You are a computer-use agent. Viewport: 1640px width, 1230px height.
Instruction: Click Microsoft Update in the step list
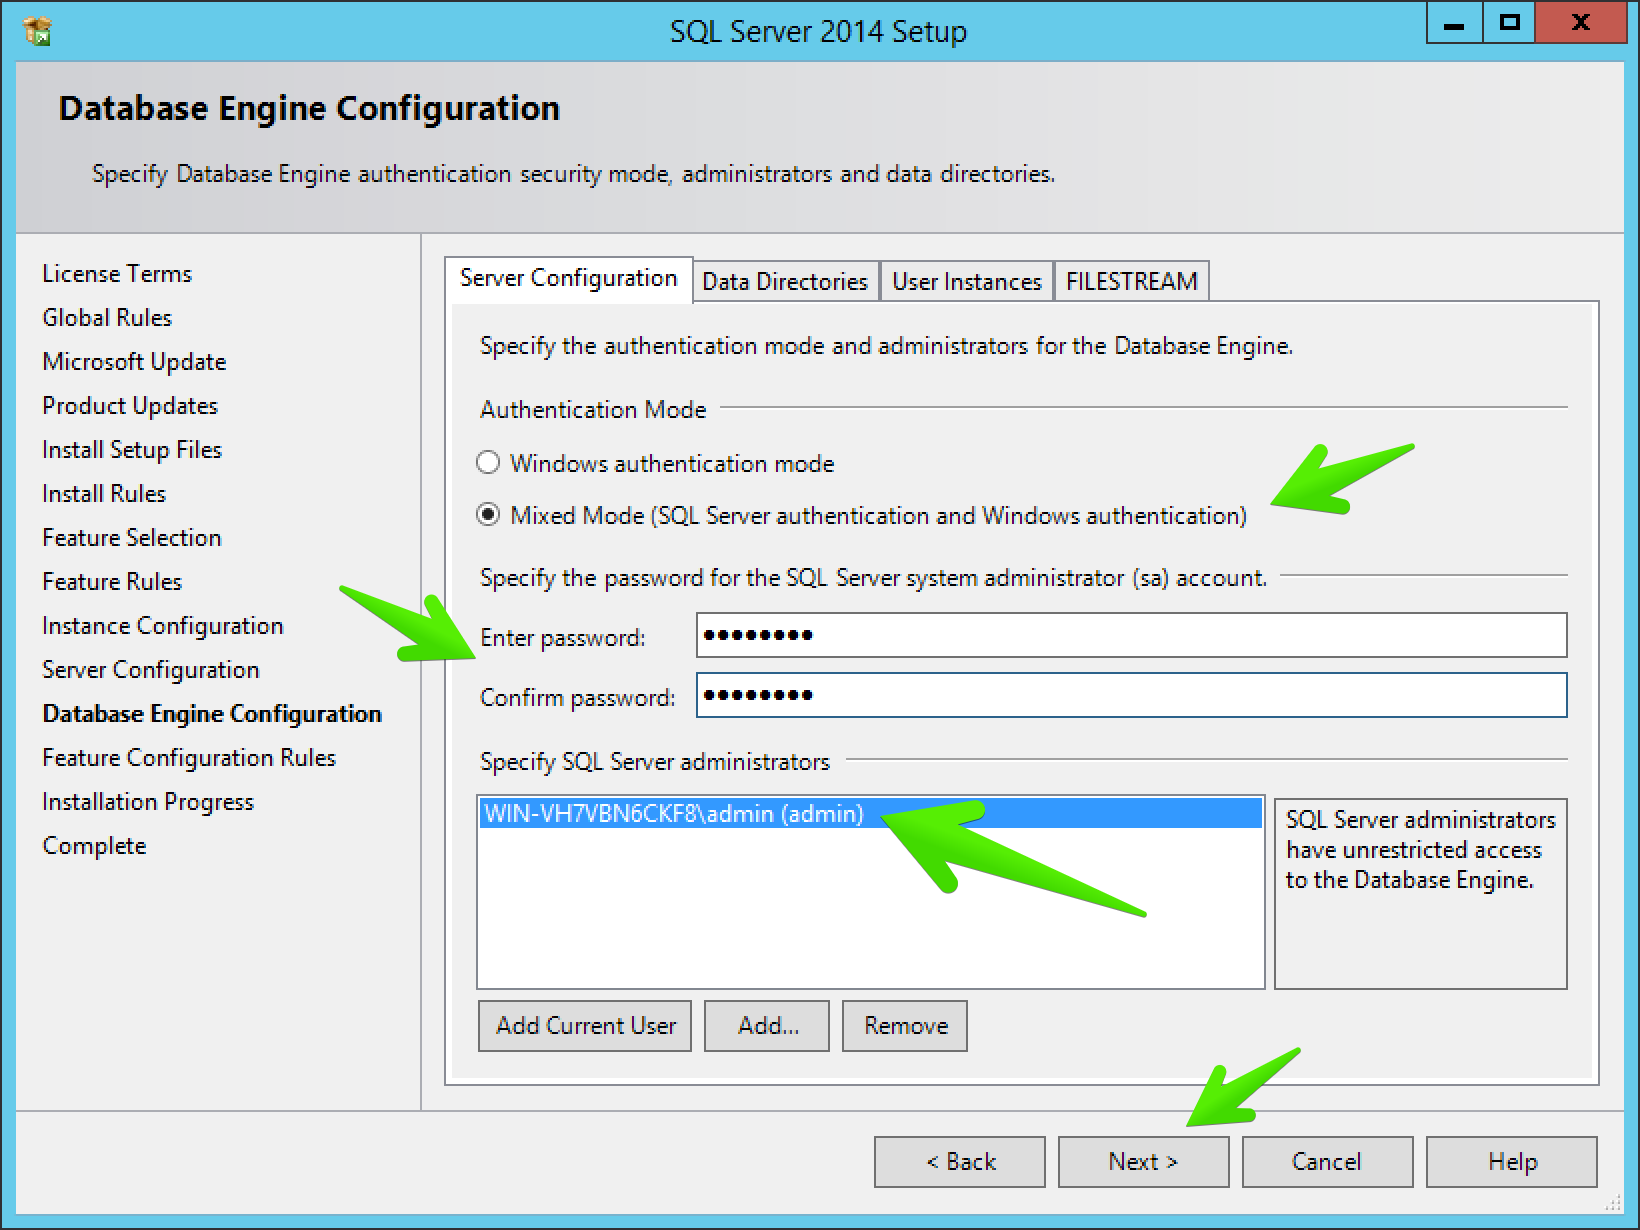click(x=134, y=362)
